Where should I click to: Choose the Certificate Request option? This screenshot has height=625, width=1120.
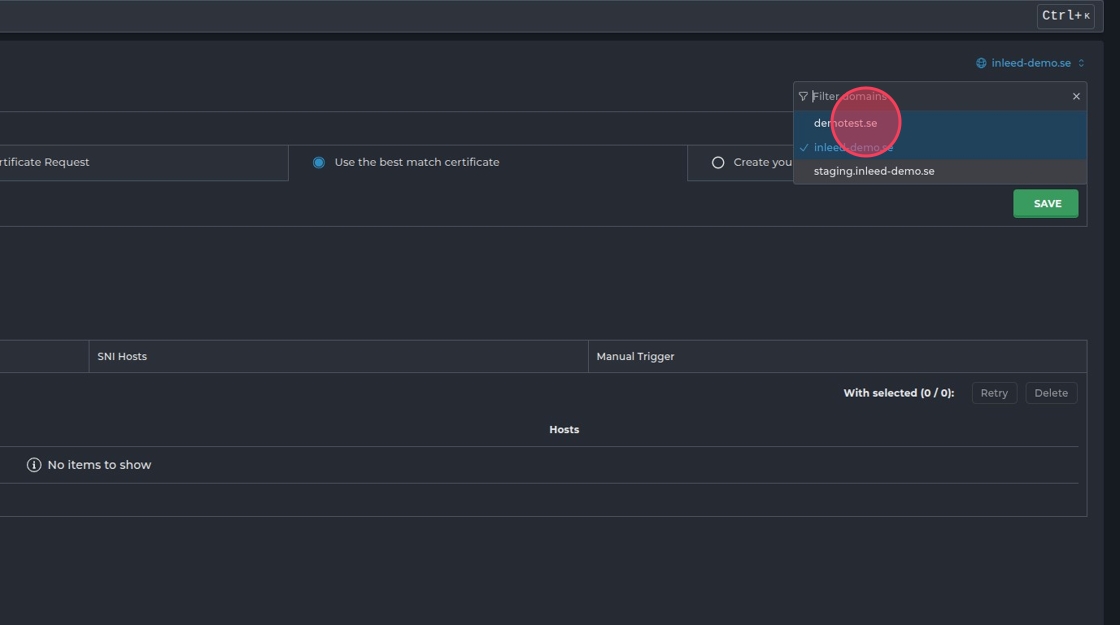click(x=45, y=162)
